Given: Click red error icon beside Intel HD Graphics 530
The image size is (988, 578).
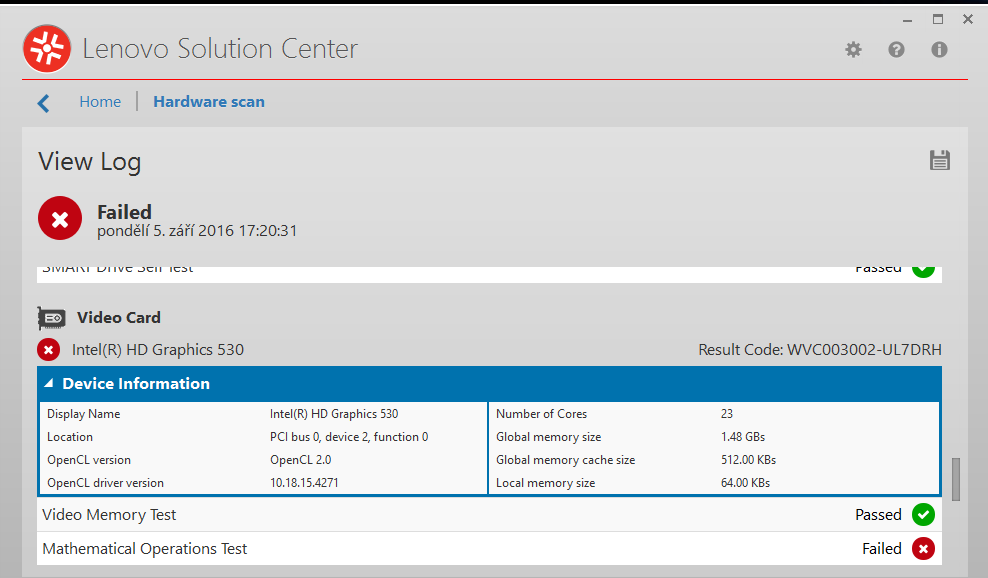Looking at the screenshot, I should click(x=49, y=349).
